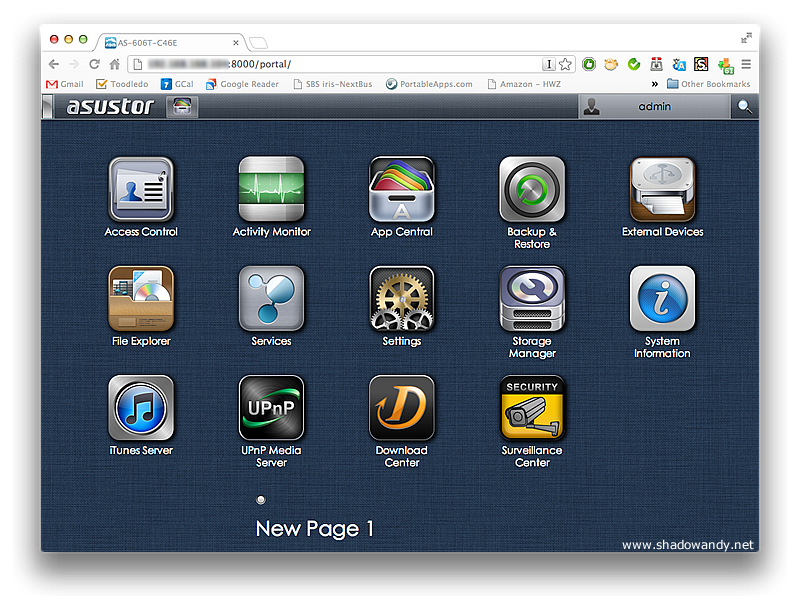Viewport: 800px width, 609px height.
Task: Launch Activity Monitor
Action: click(x=271, y=189)
